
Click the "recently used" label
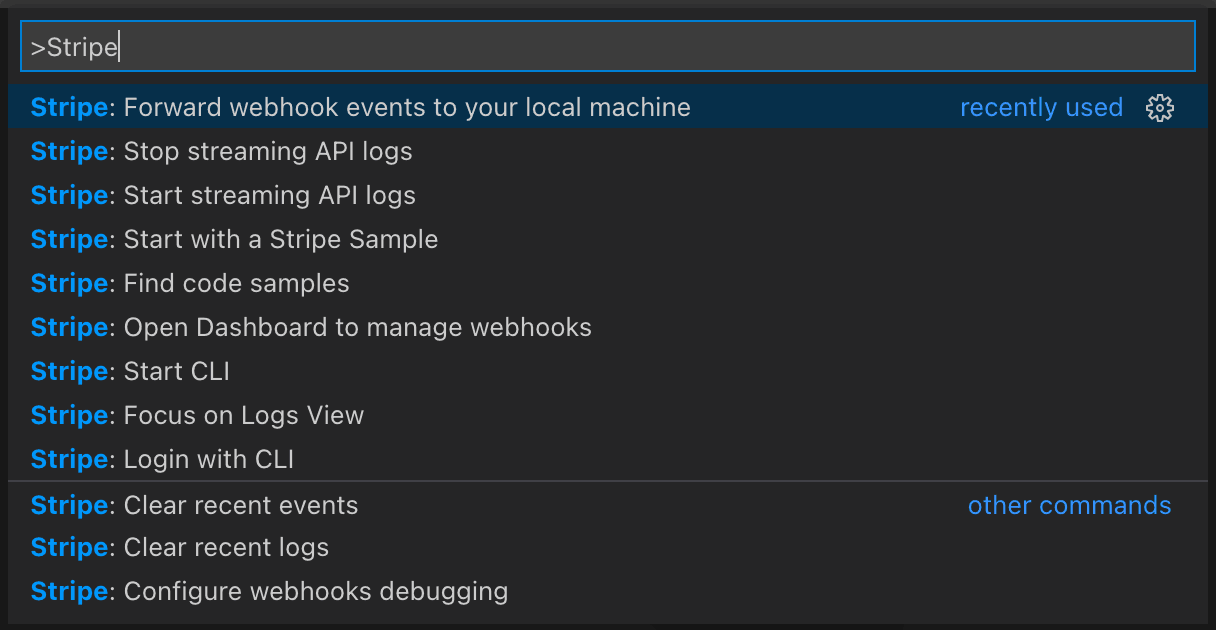pyautogui.click(x=1041, y=107)
